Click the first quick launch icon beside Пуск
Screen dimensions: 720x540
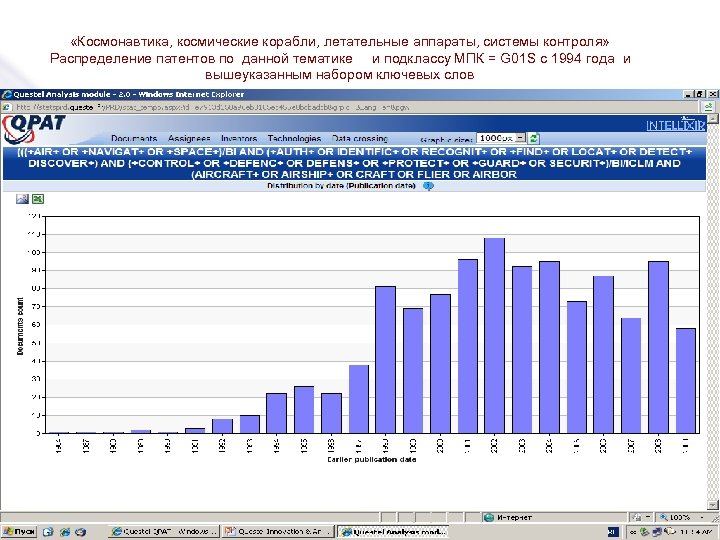(48, 532)
